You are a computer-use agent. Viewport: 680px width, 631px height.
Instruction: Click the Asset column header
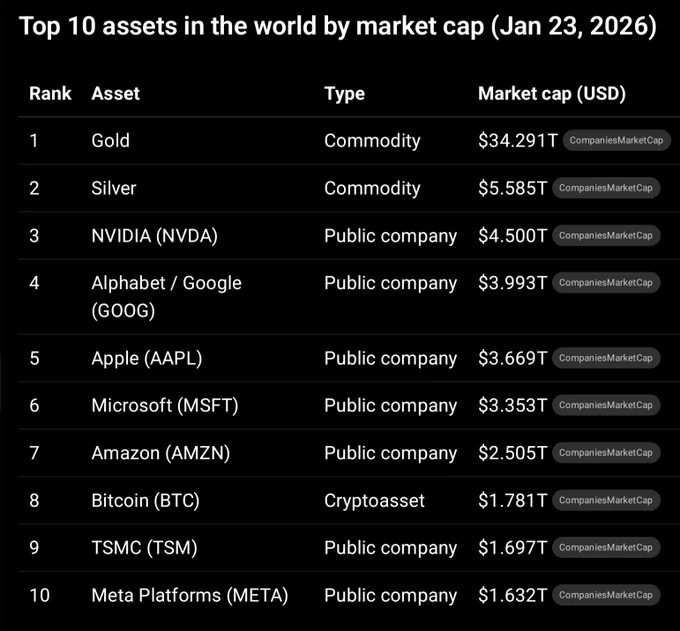click(x=116, y=94)
